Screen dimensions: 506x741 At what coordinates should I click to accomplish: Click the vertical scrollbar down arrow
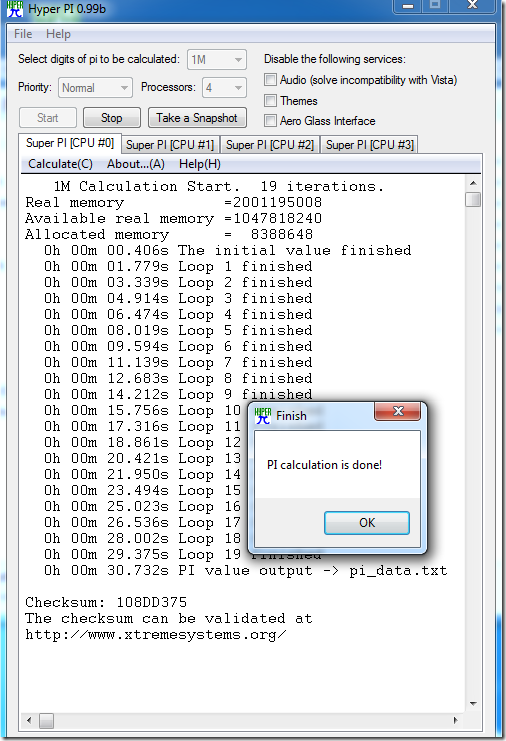click(473, 704)
